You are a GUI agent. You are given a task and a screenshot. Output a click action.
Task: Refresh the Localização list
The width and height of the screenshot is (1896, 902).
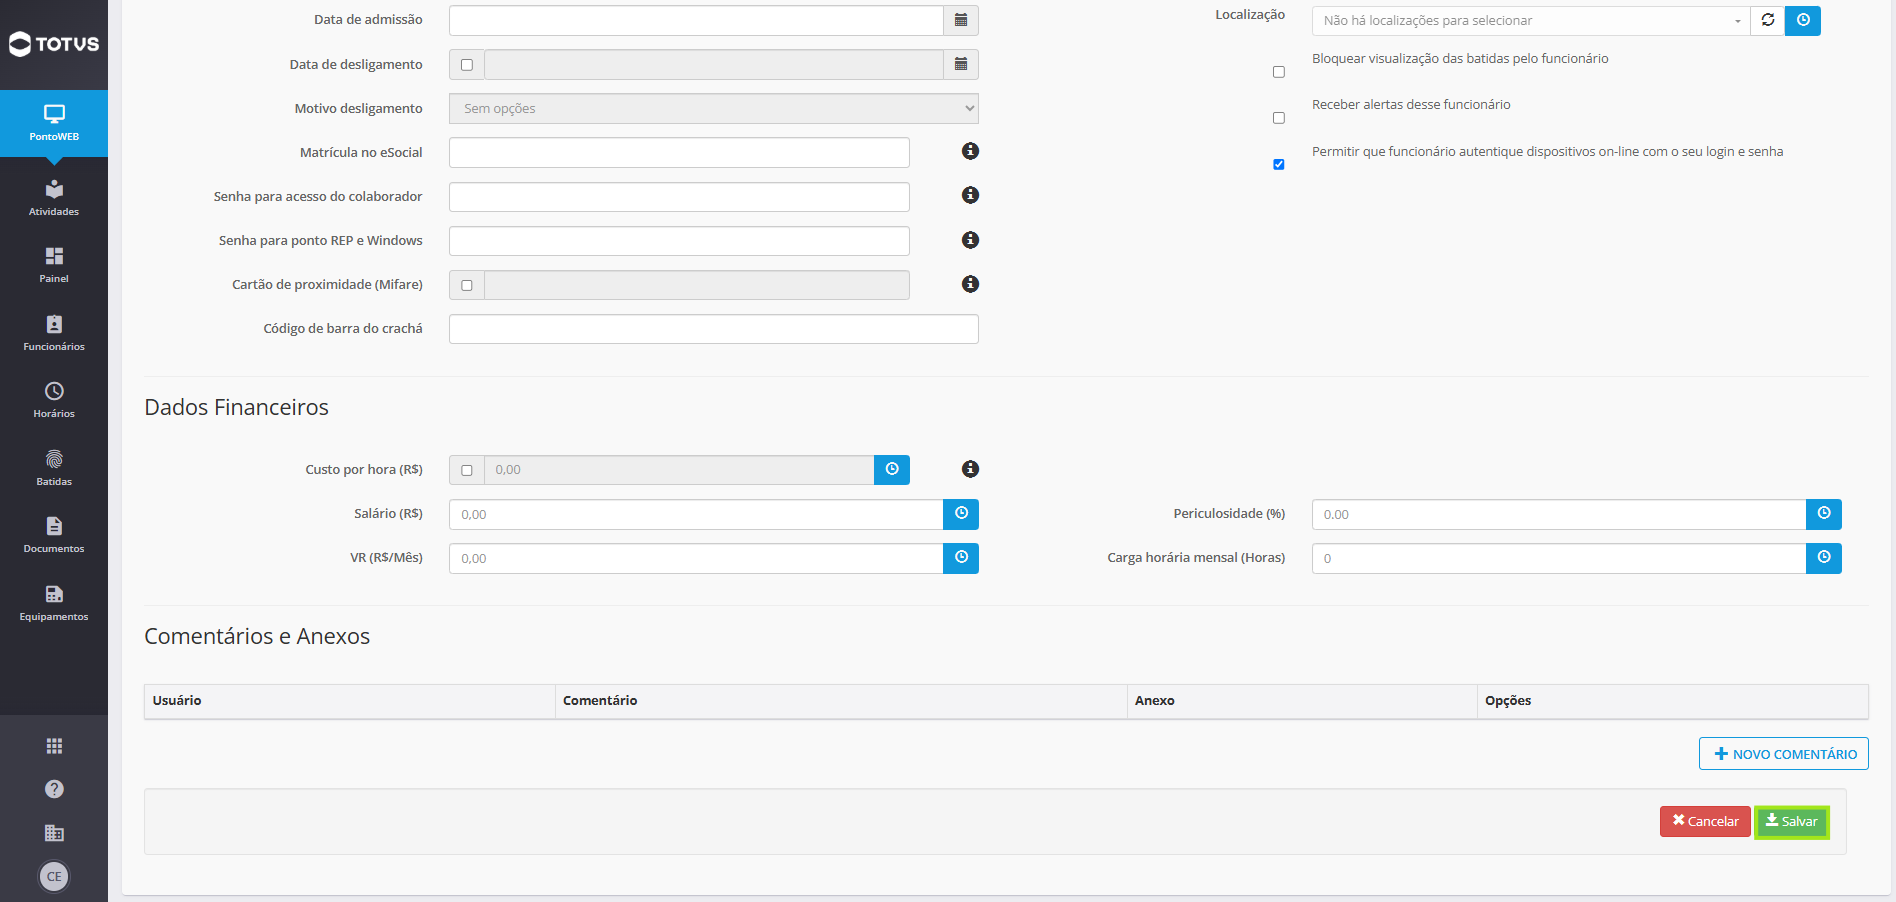tap(1768, 20)
